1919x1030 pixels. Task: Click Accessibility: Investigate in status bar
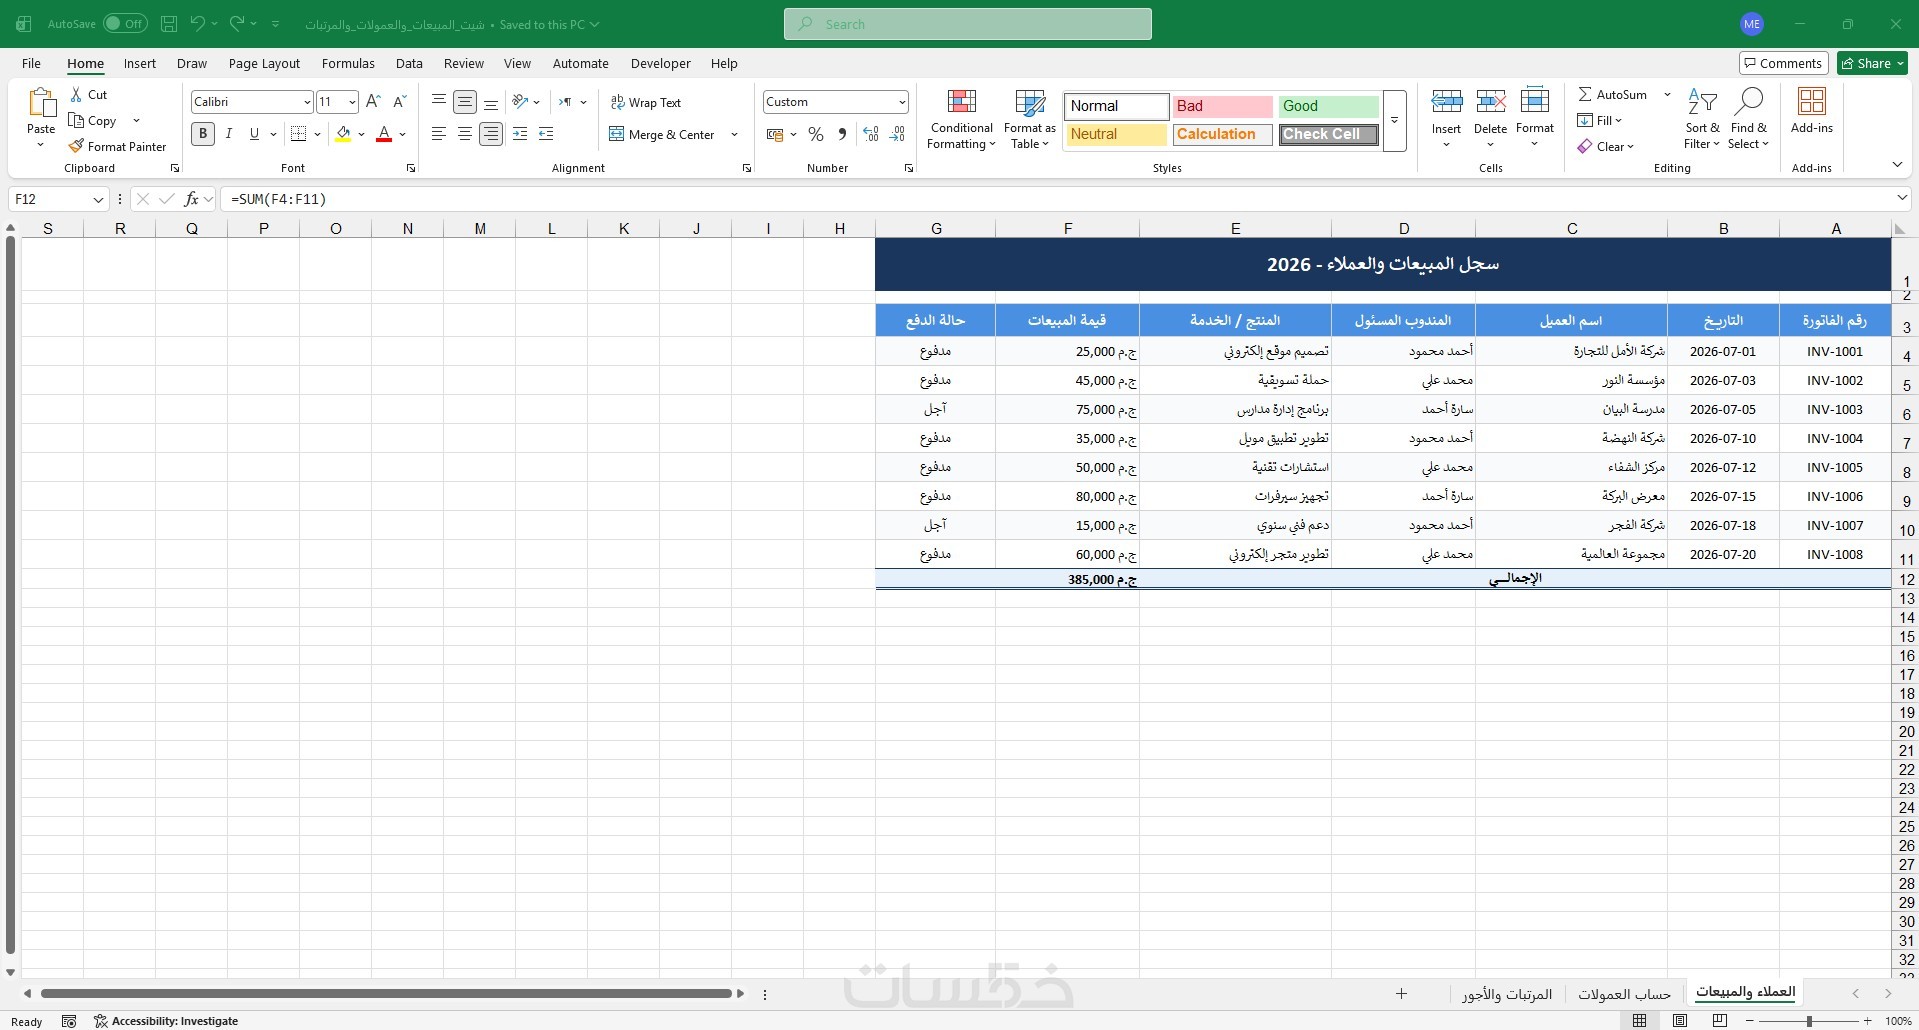click(x=166, y=1021)
